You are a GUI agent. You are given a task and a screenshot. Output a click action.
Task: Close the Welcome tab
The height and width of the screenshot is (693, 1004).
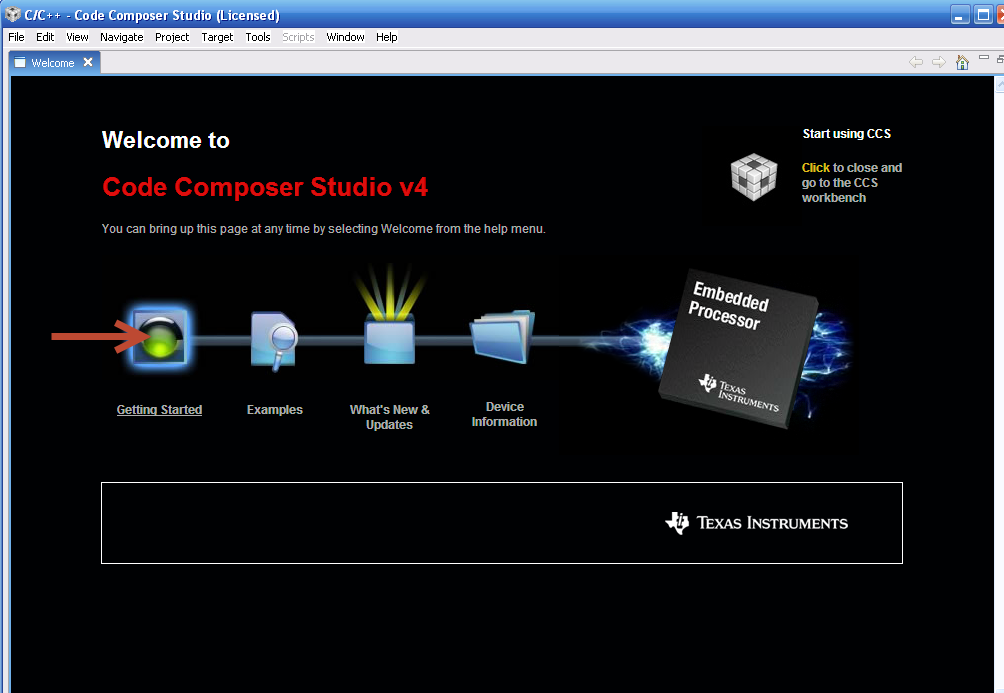point(88,62)
